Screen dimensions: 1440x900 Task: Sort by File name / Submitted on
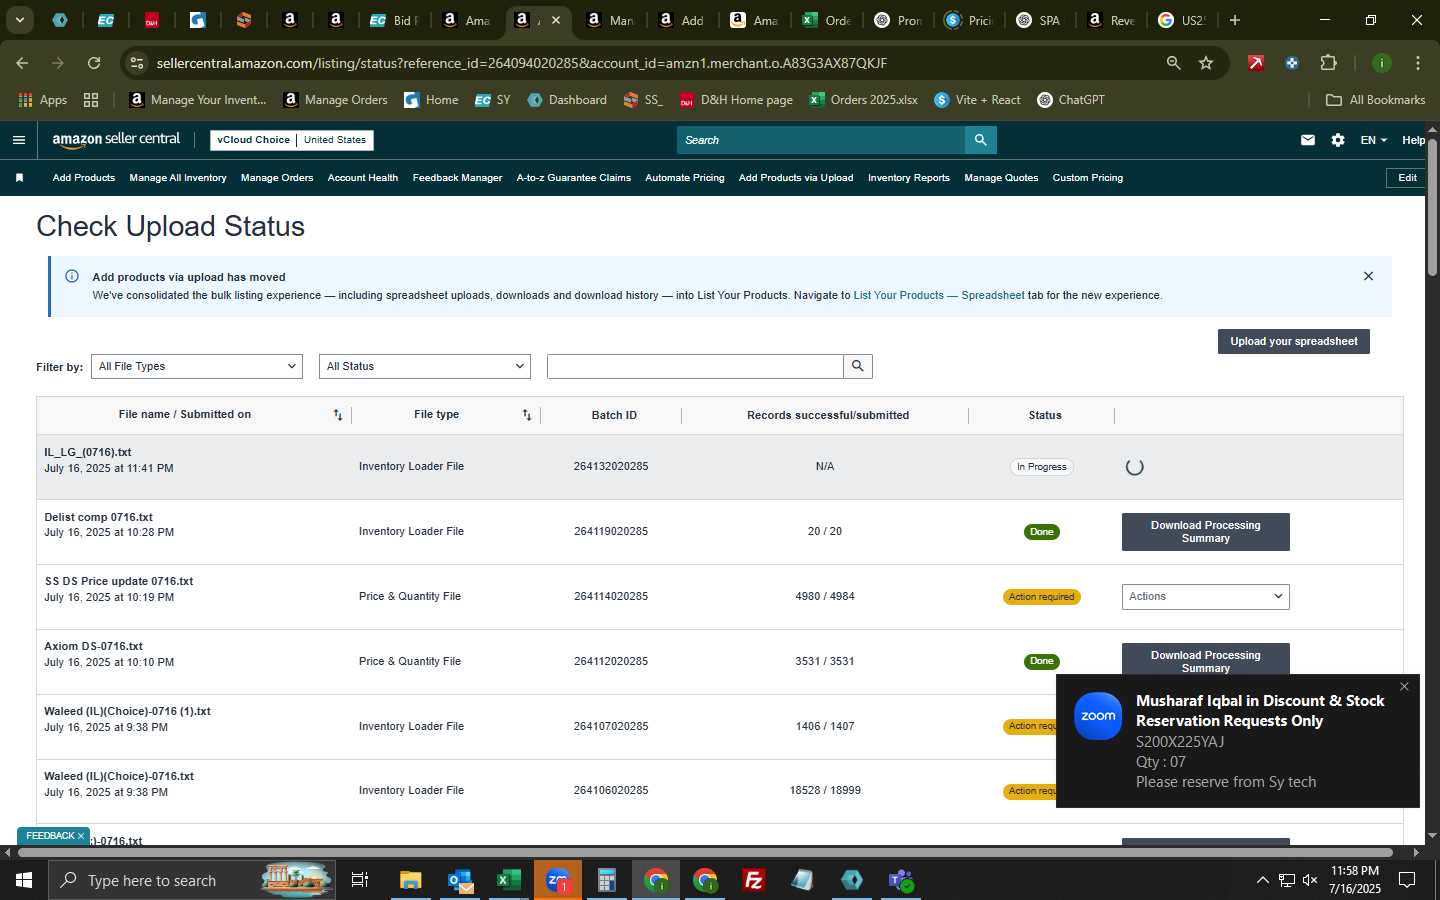[x=338, y=415]
